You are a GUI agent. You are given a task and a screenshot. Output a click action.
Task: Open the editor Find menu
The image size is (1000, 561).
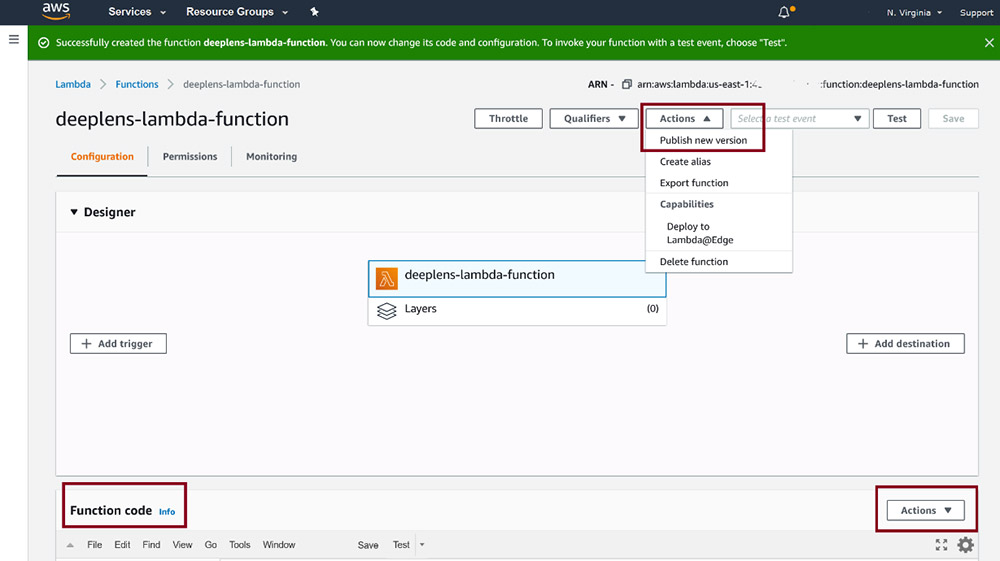point(151,545)
